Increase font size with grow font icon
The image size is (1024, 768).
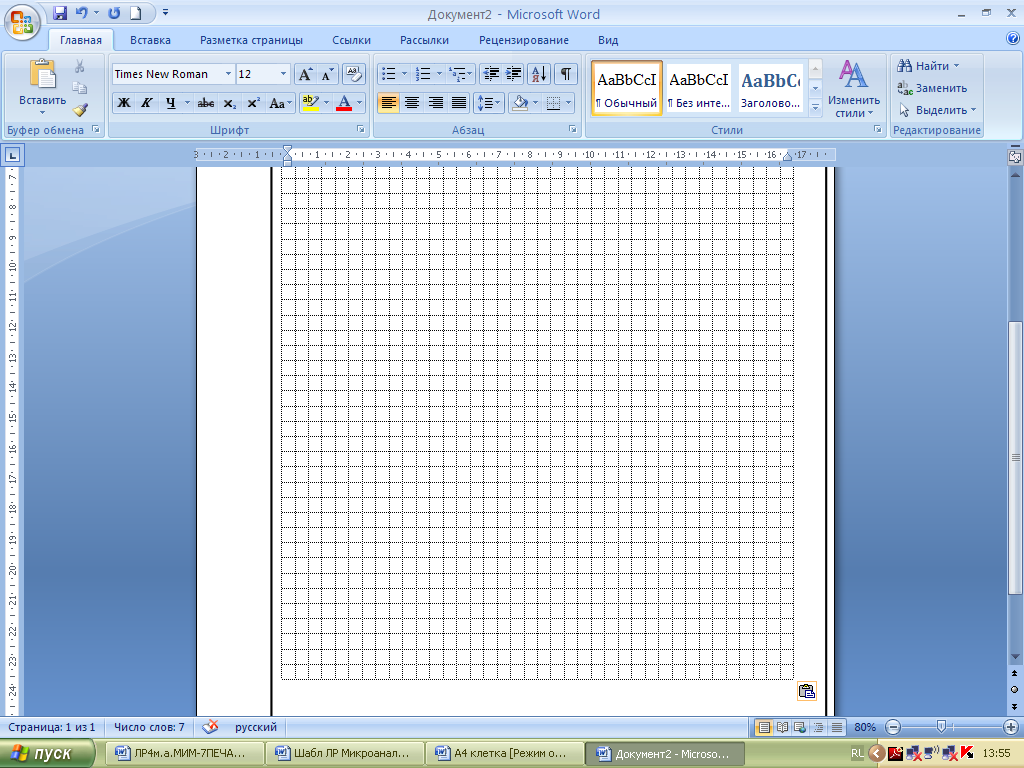[x=305, y=74]
